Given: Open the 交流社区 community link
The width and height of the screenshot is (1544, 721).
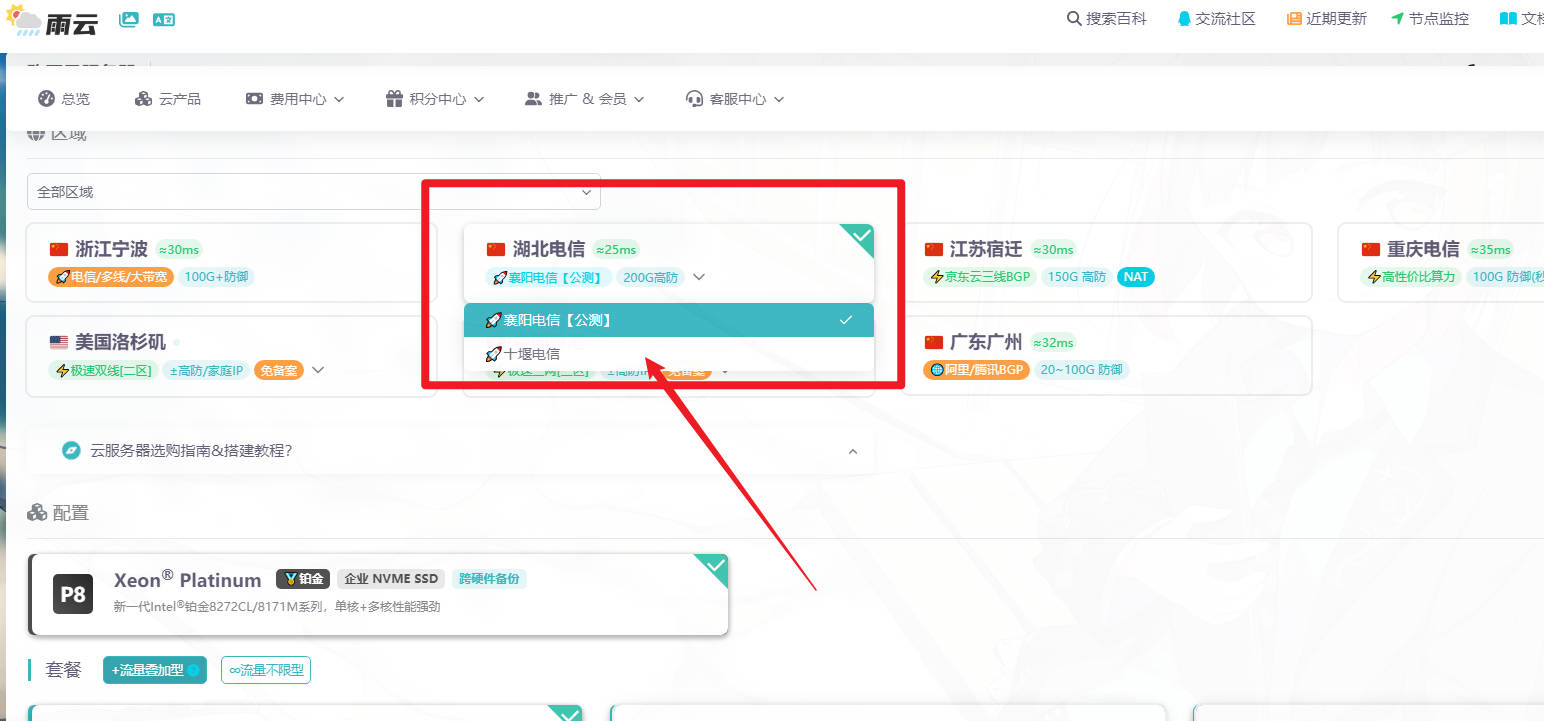Looking at the screenshot, I should tap(1216, 19).
